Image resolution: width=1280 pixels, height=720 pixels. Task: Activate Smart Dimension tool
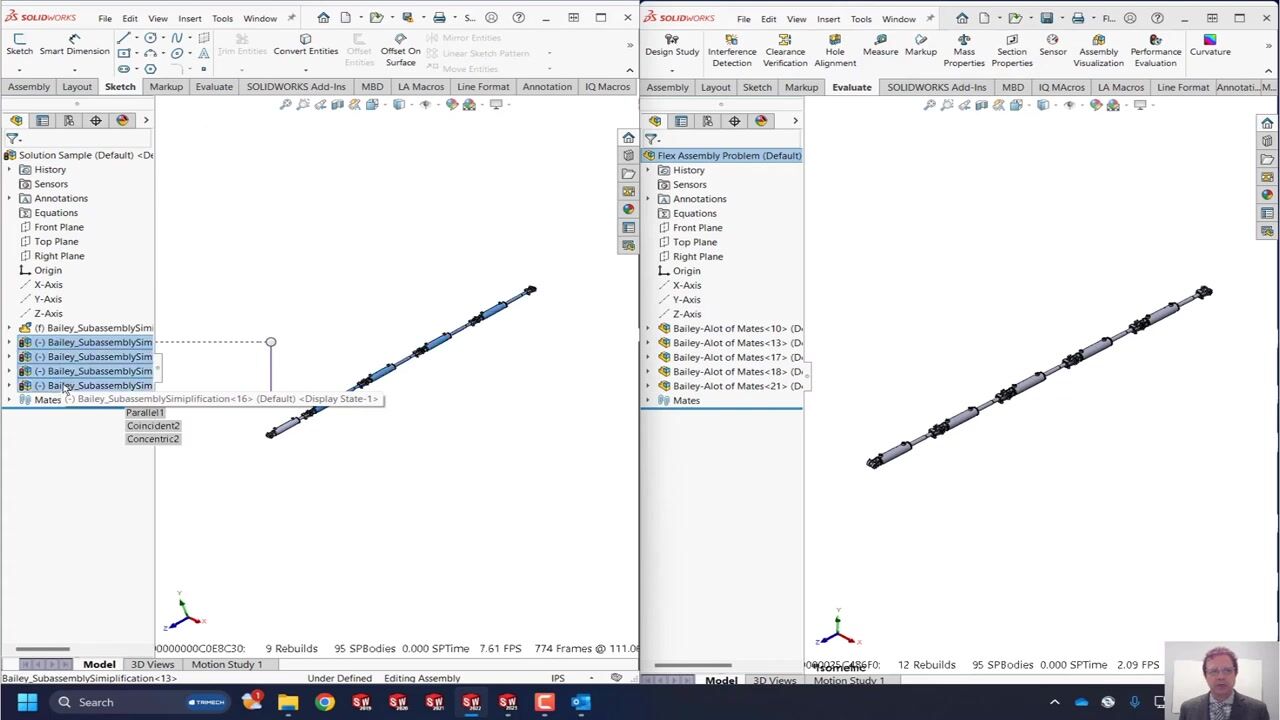point(74,46)
